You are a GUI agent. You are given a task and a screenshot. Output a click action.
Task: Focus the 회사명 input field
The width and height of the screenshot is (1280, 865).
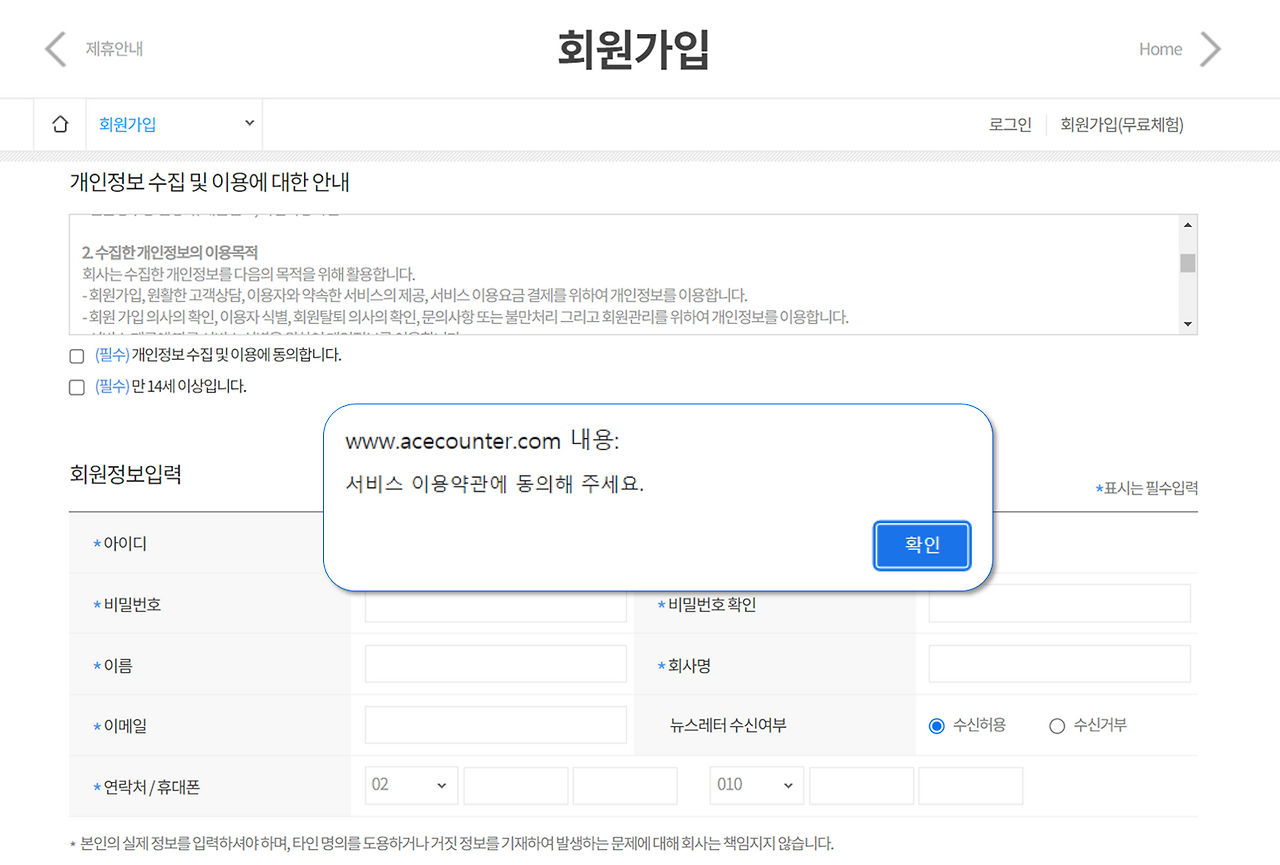tap(1060, 664)
